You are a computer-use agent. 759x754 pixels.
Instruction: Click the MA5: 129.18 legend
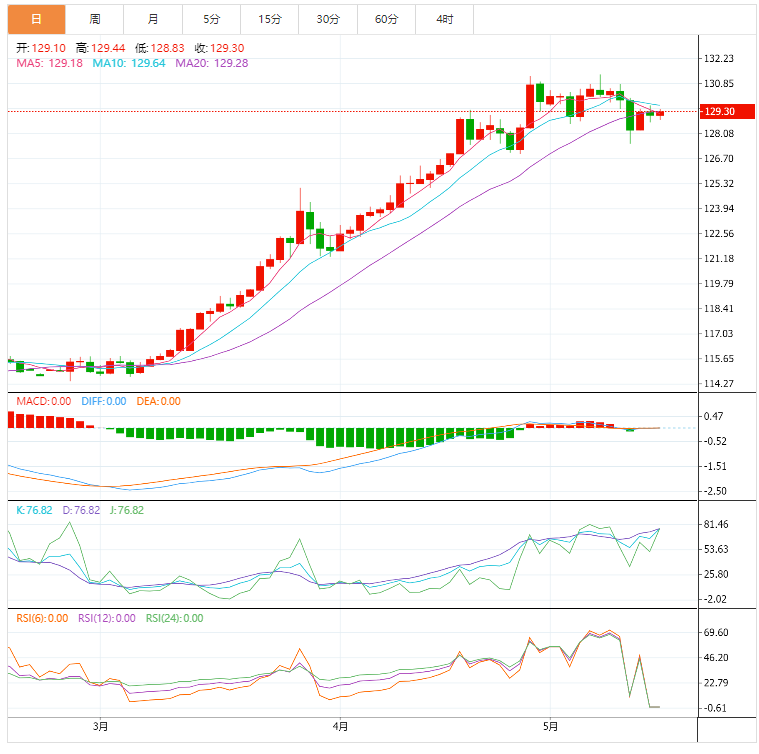(49, 63)
